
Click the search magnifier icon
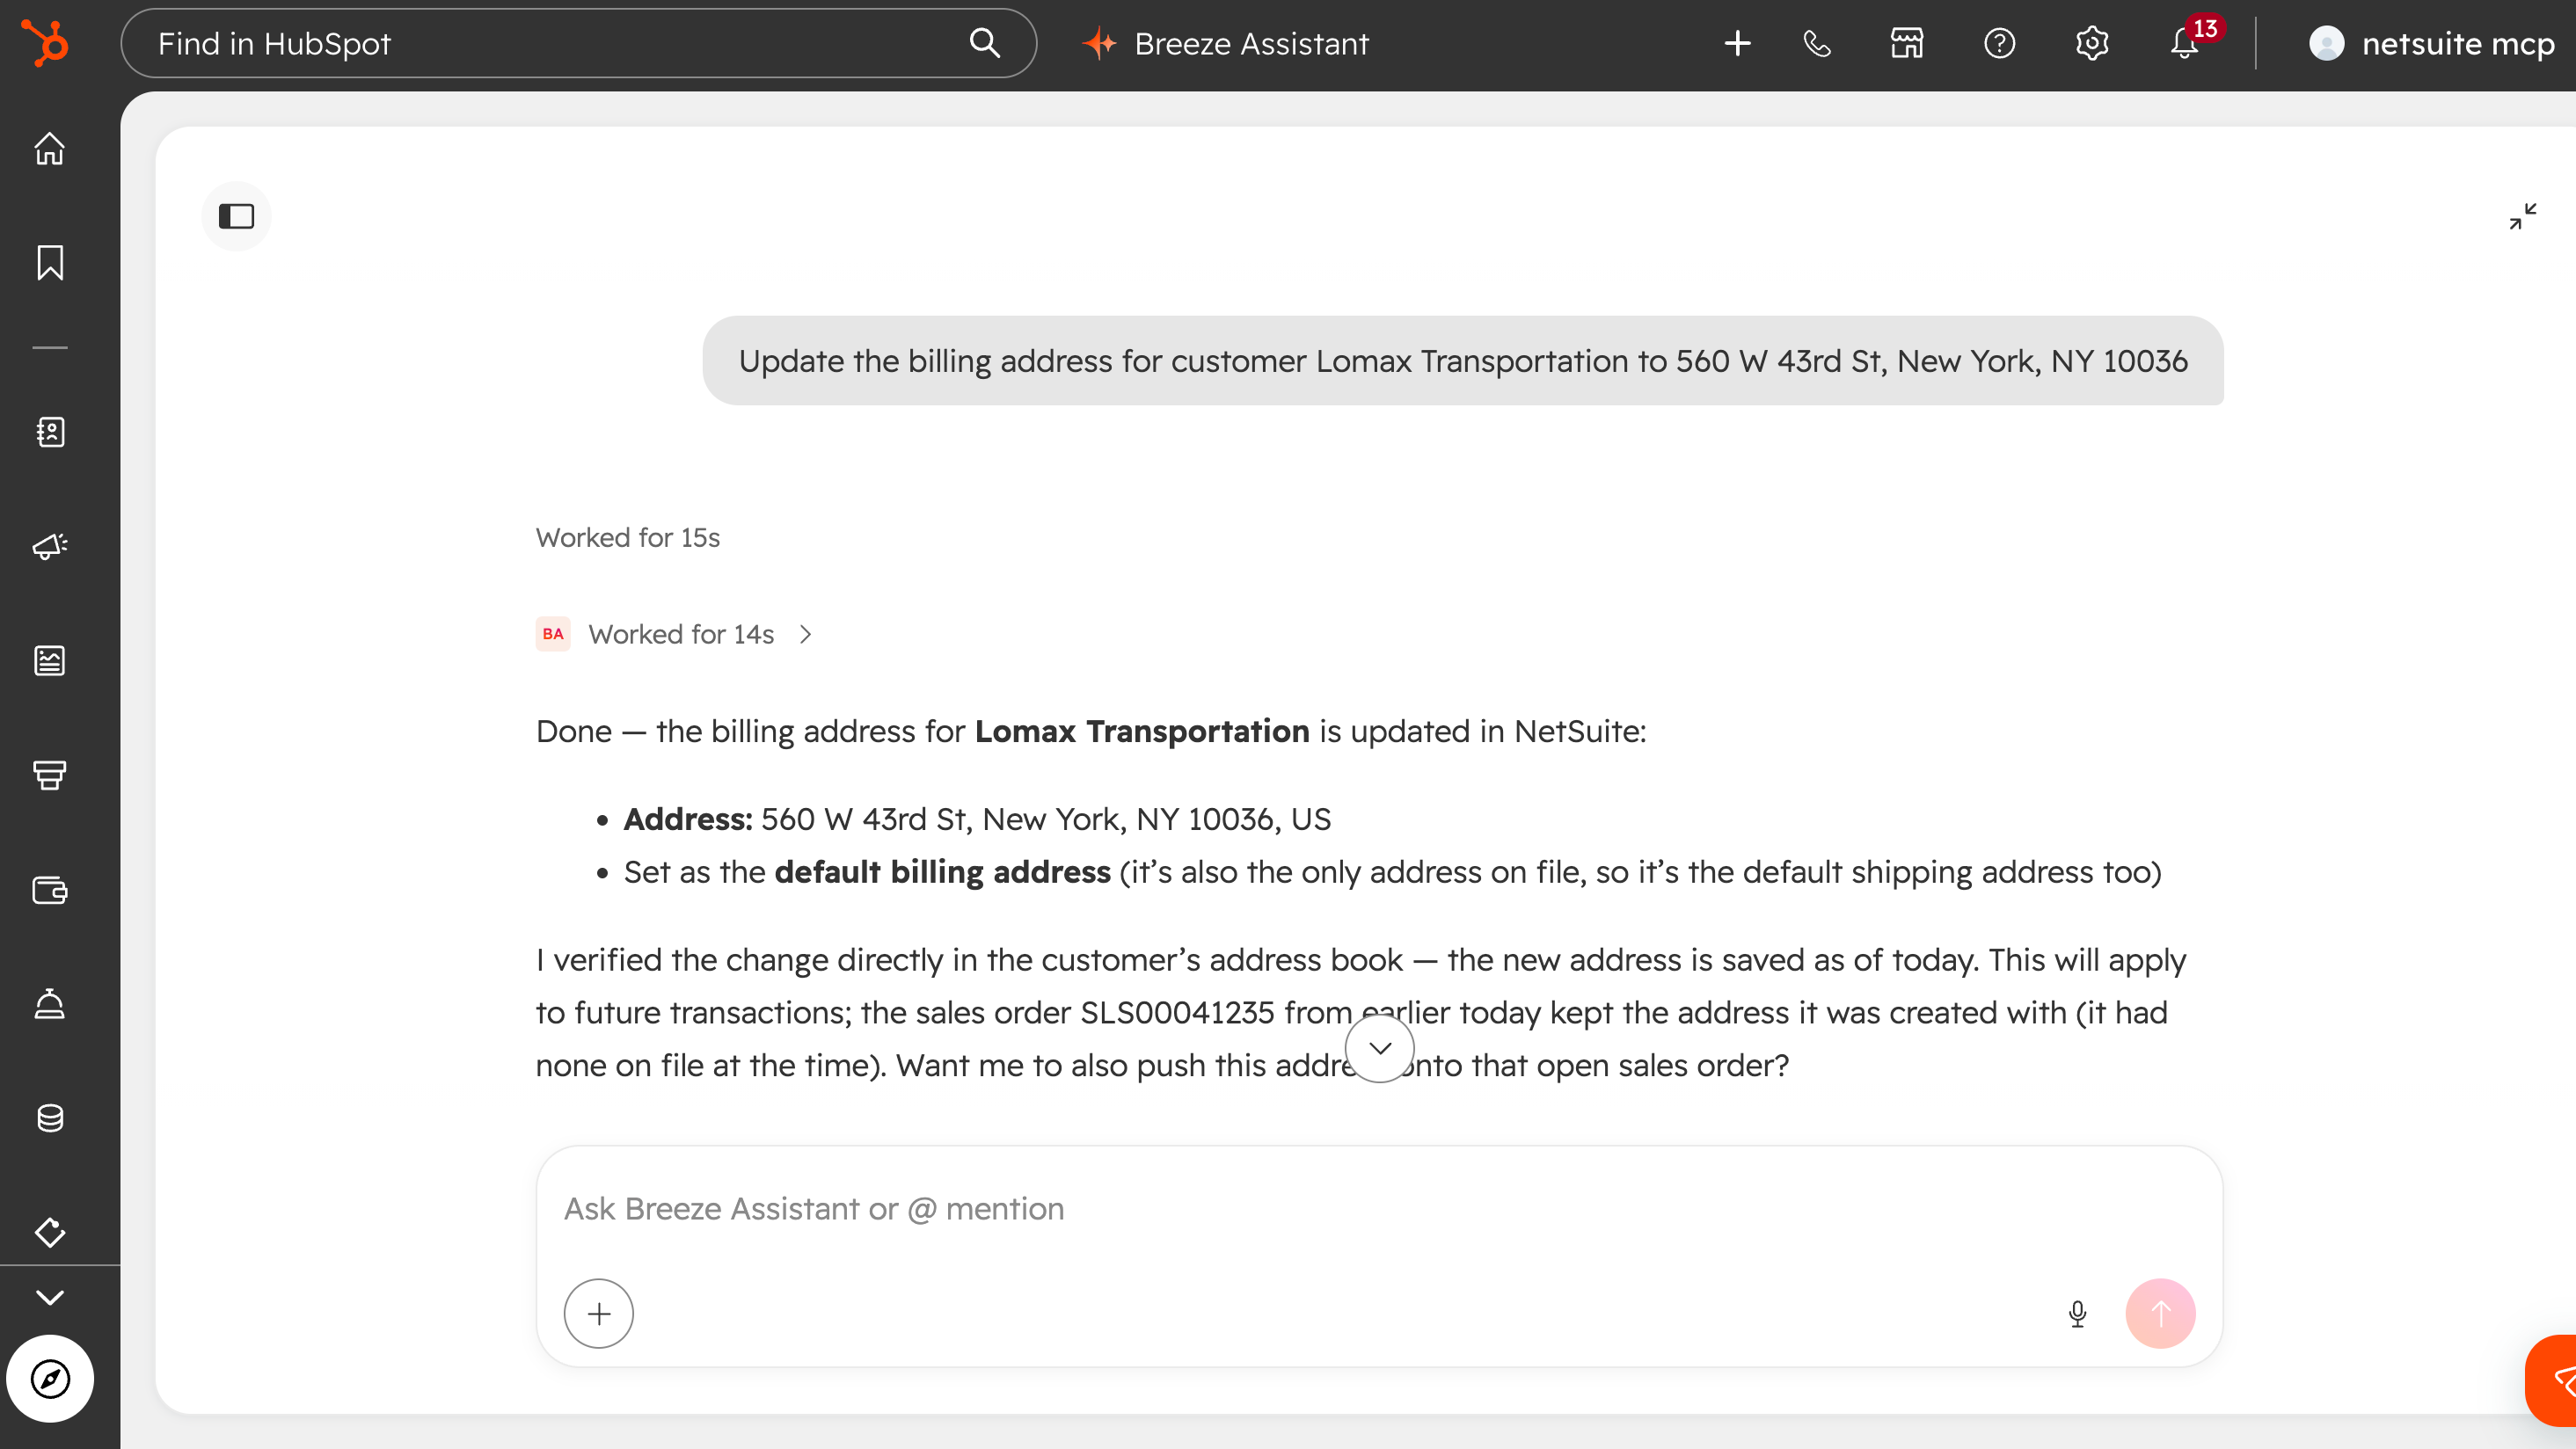(x=985, y=43)
